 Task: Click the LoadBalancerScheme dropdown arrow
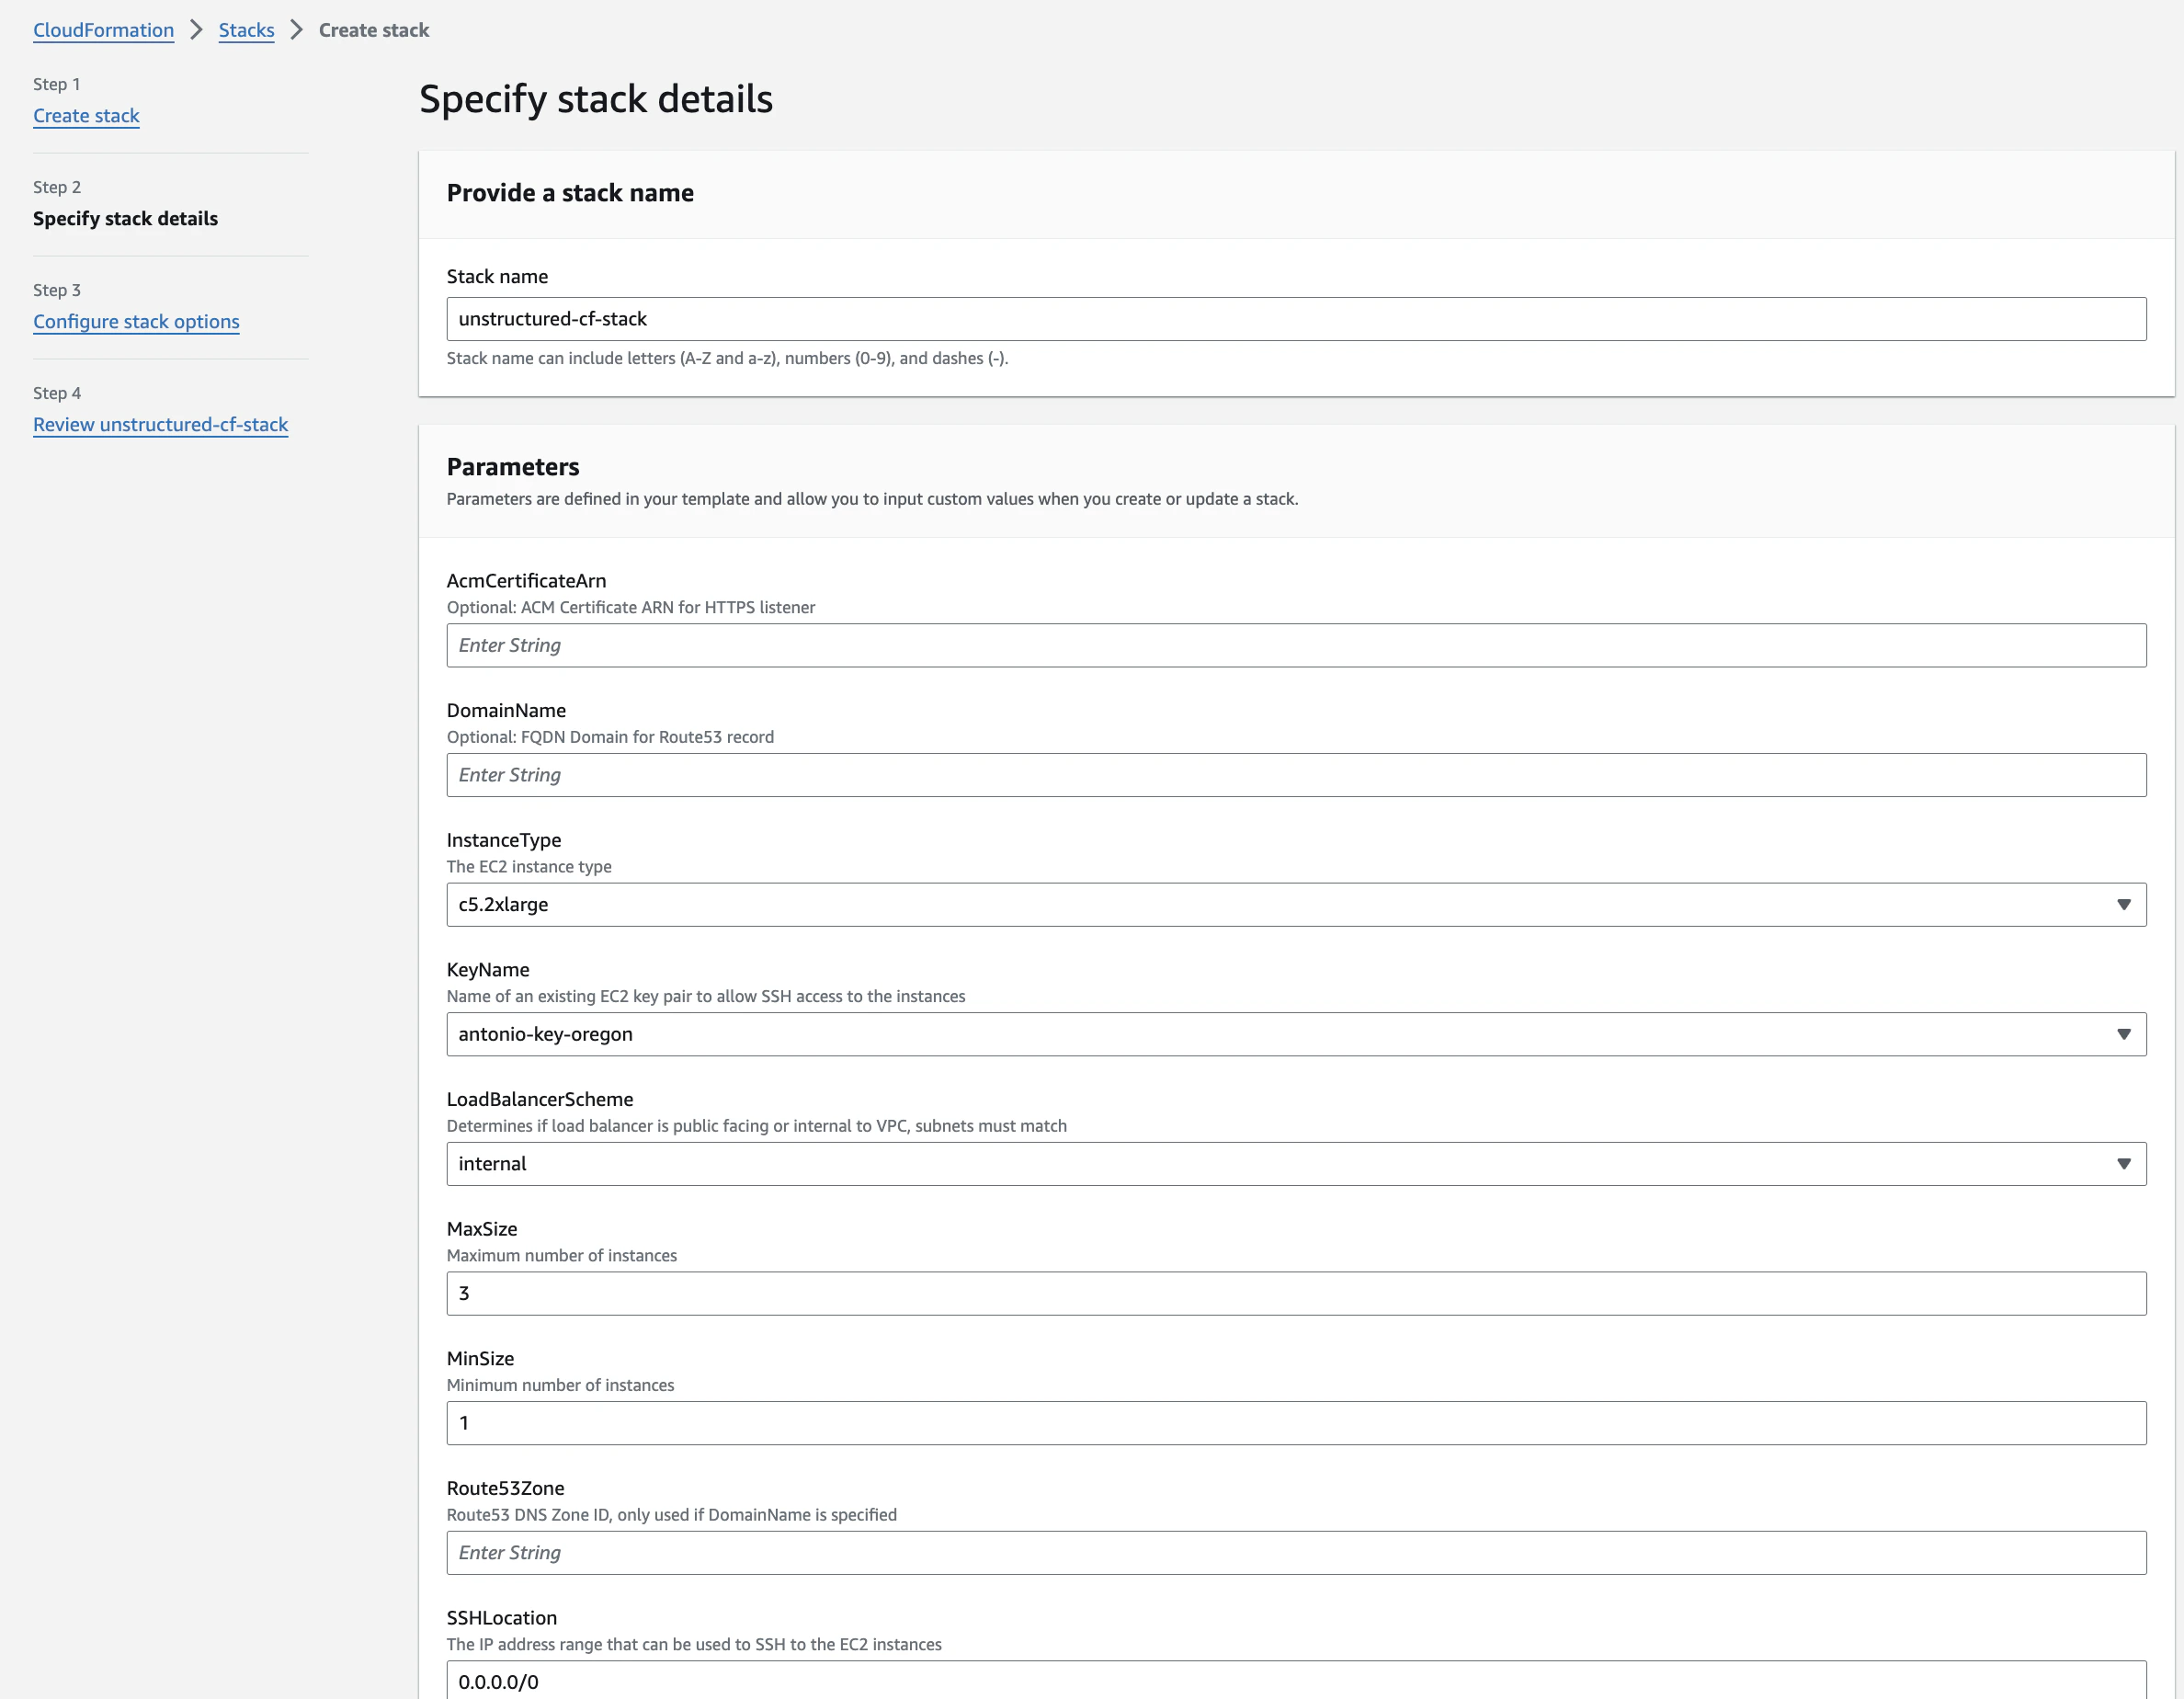point(2126,1163)
